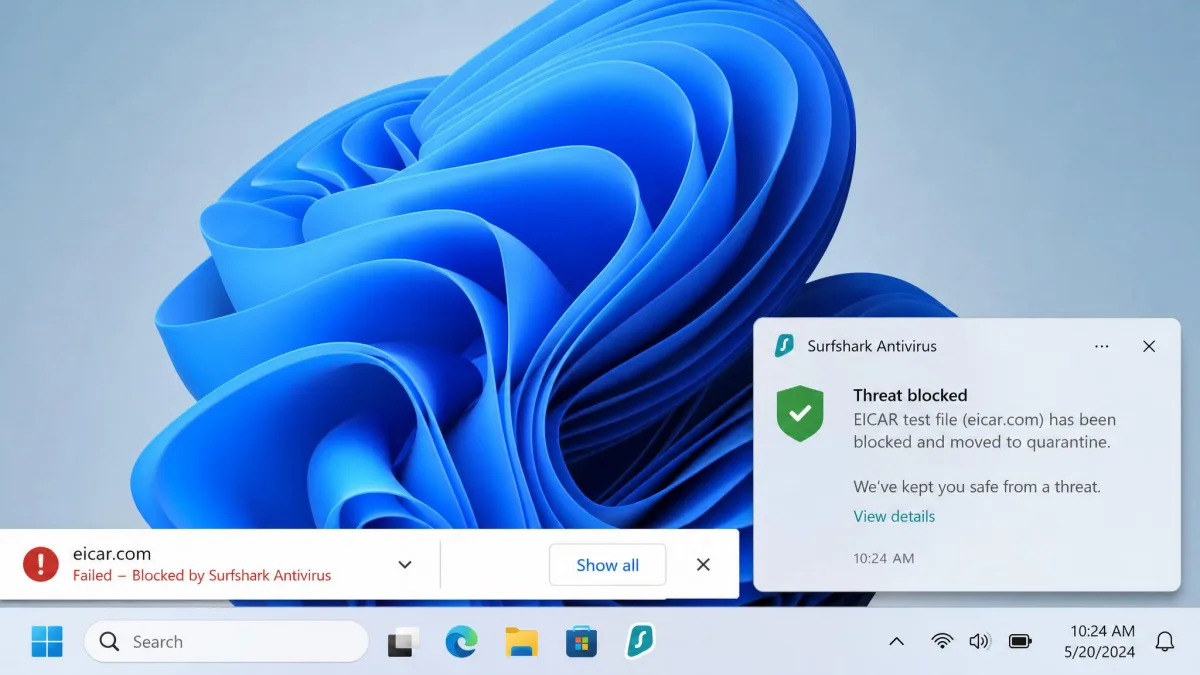Screen dimensions: 1200x675
Task: Open clock and date 10:24 AM 5/20/2024
Action: [x=1102, y=641]
